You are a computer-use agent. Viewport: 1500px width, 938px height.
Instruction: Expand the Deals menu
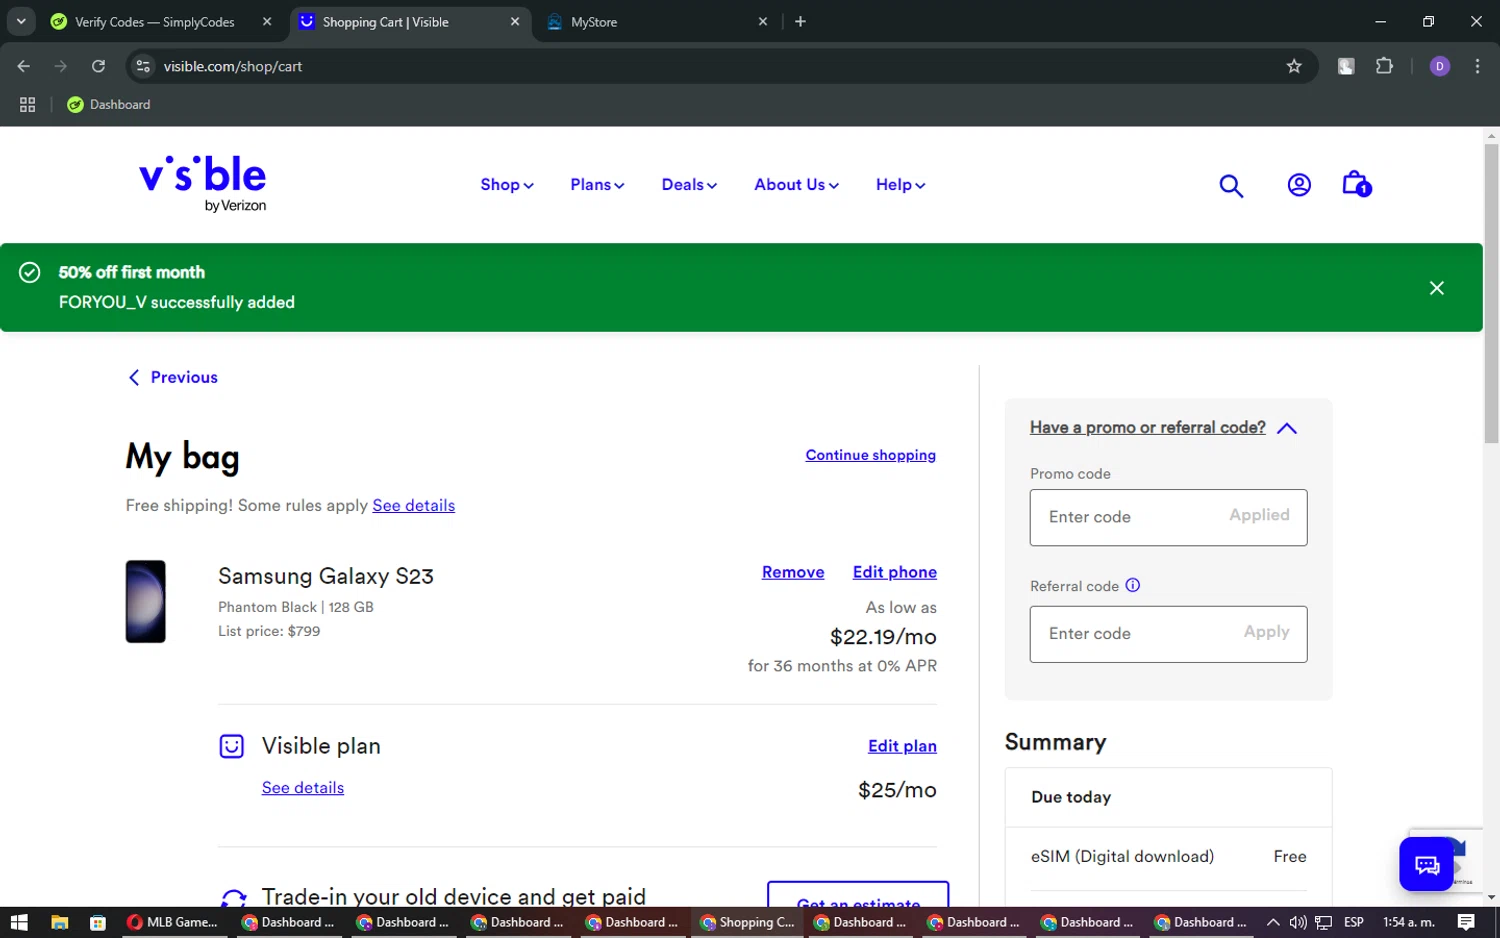(x=689, y=185)
